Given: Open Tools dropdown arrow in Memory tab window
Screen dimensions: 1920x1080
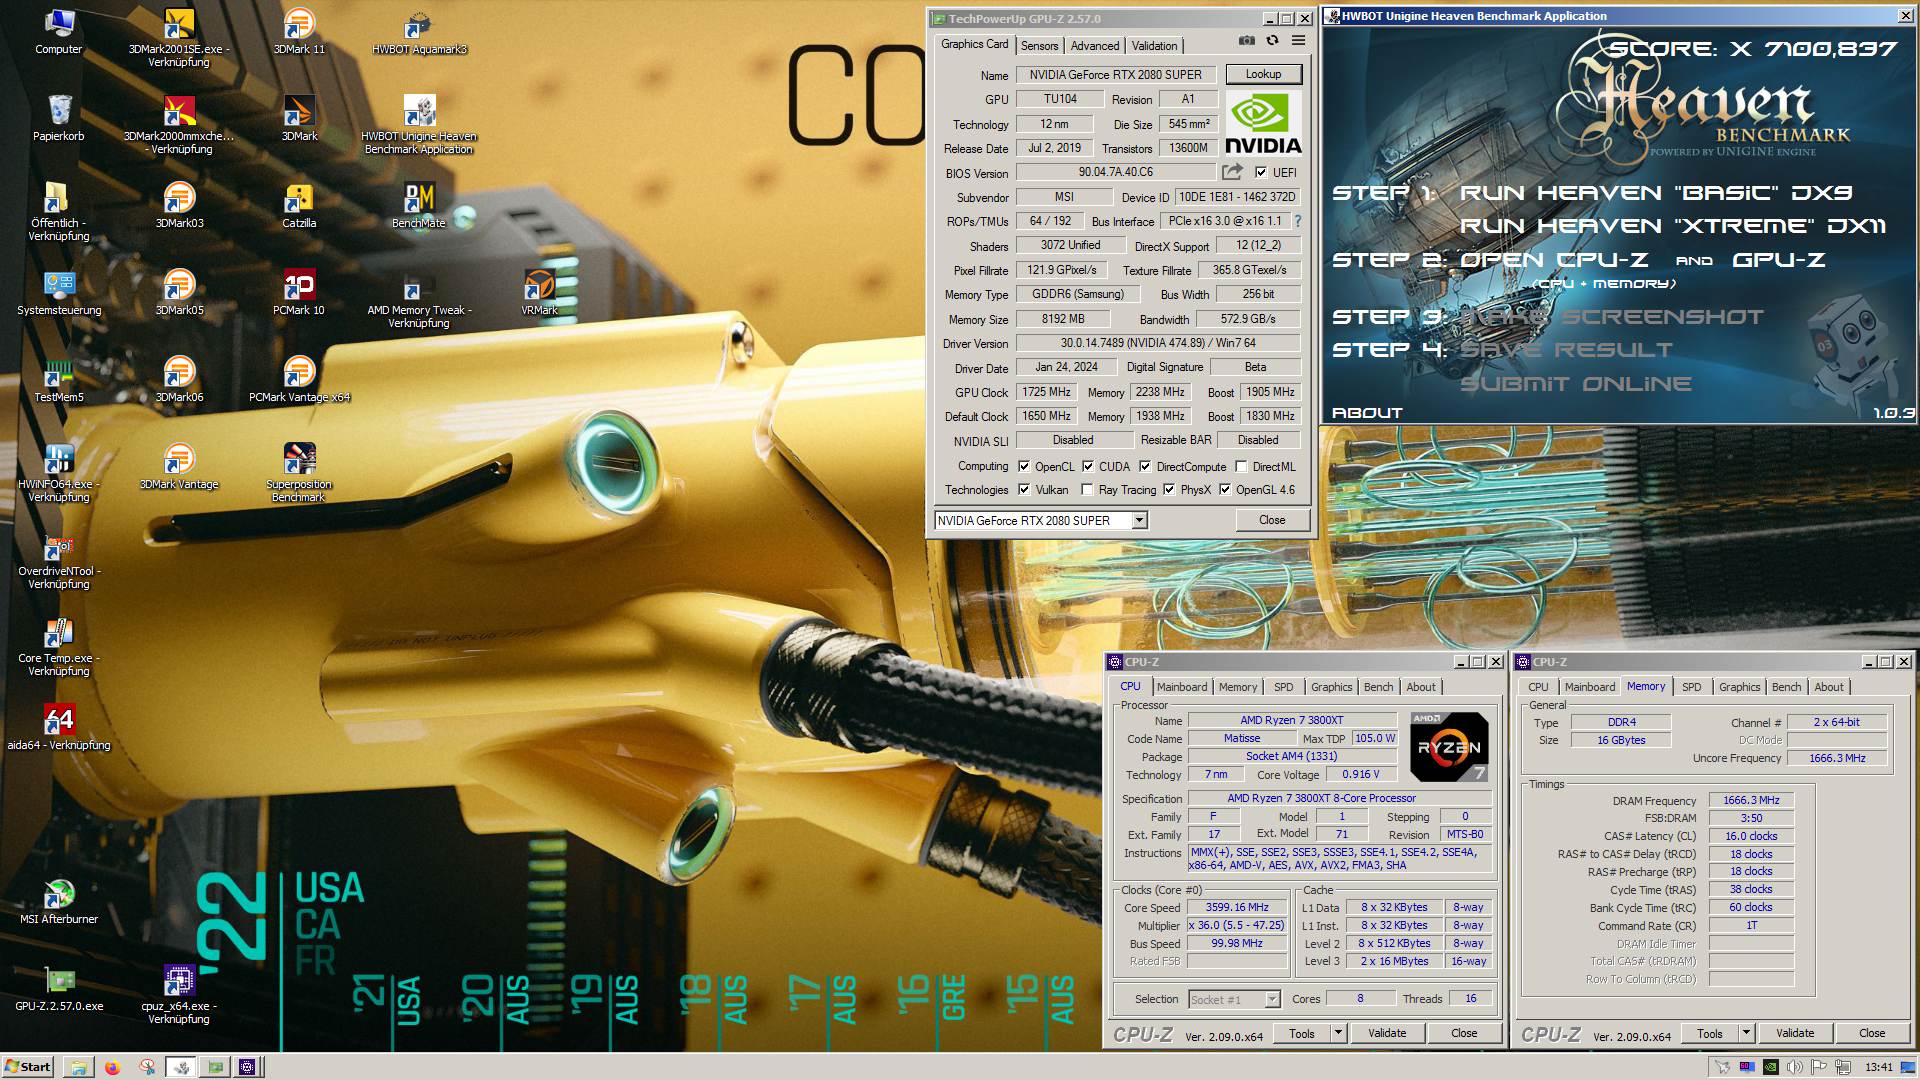Looking at the screenshot, I should coord(1746,1033).
